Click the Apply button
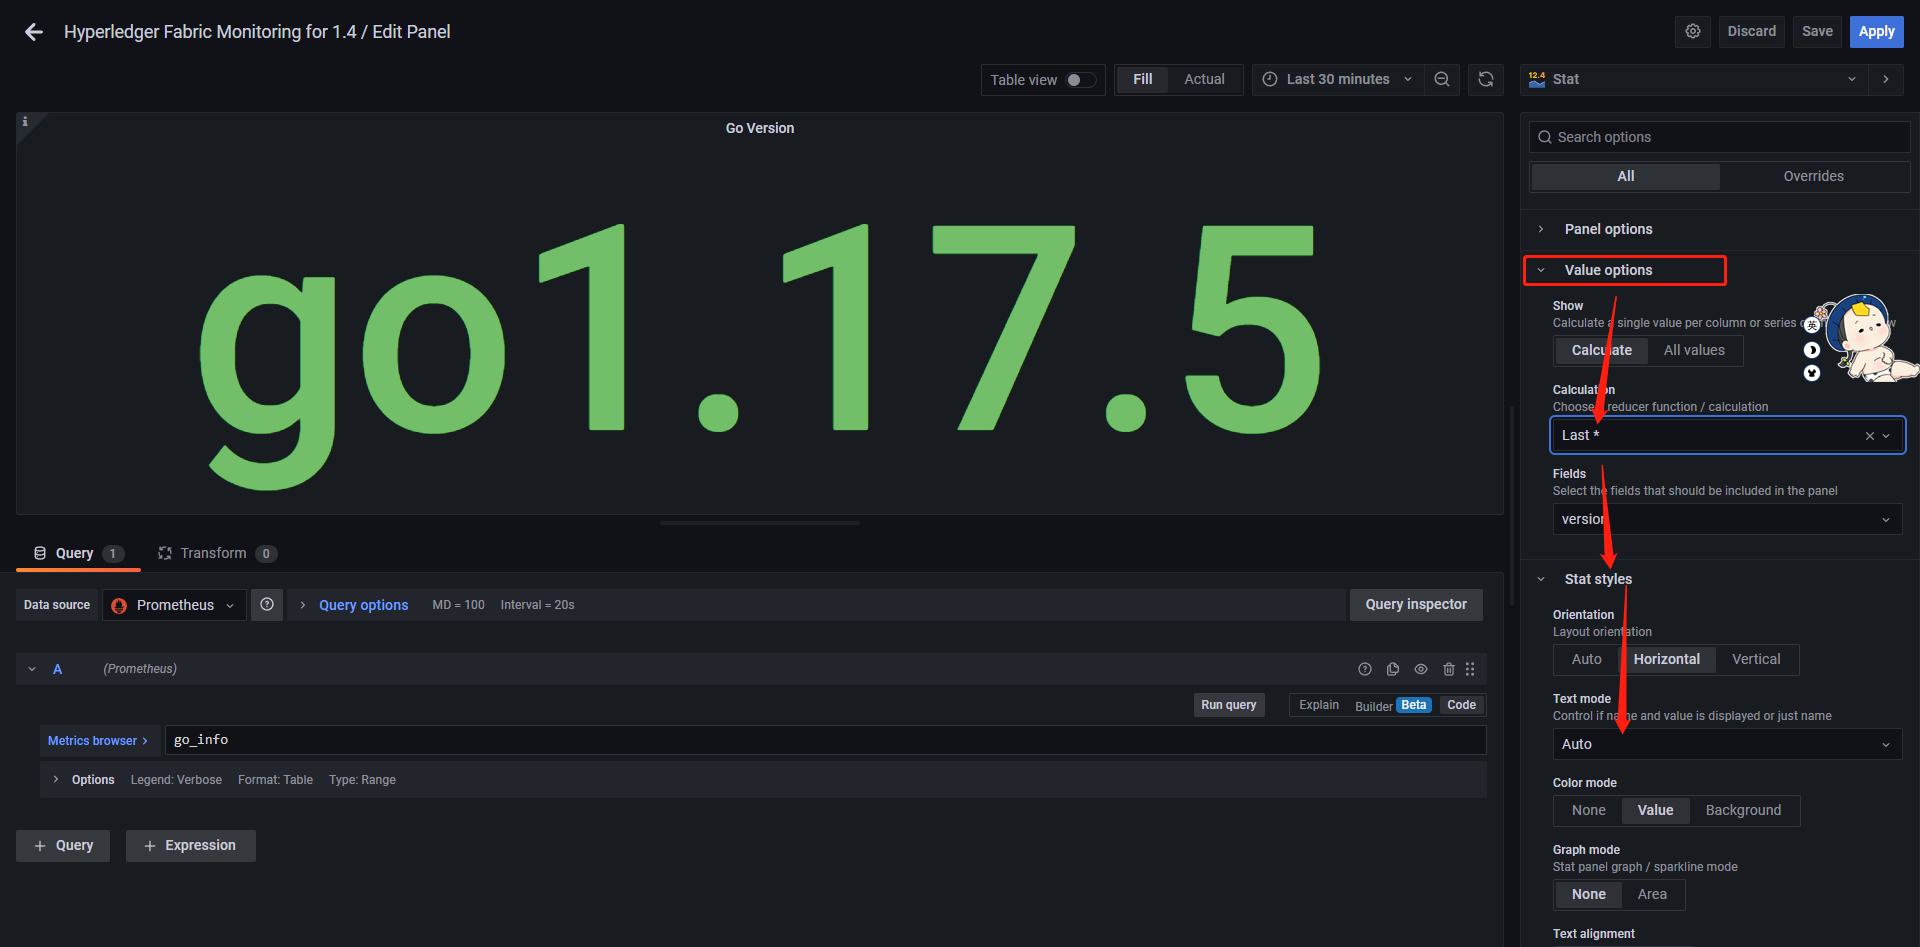Image resolution: width=1920 pixels, height=947 pixels. click(1876, 32)
